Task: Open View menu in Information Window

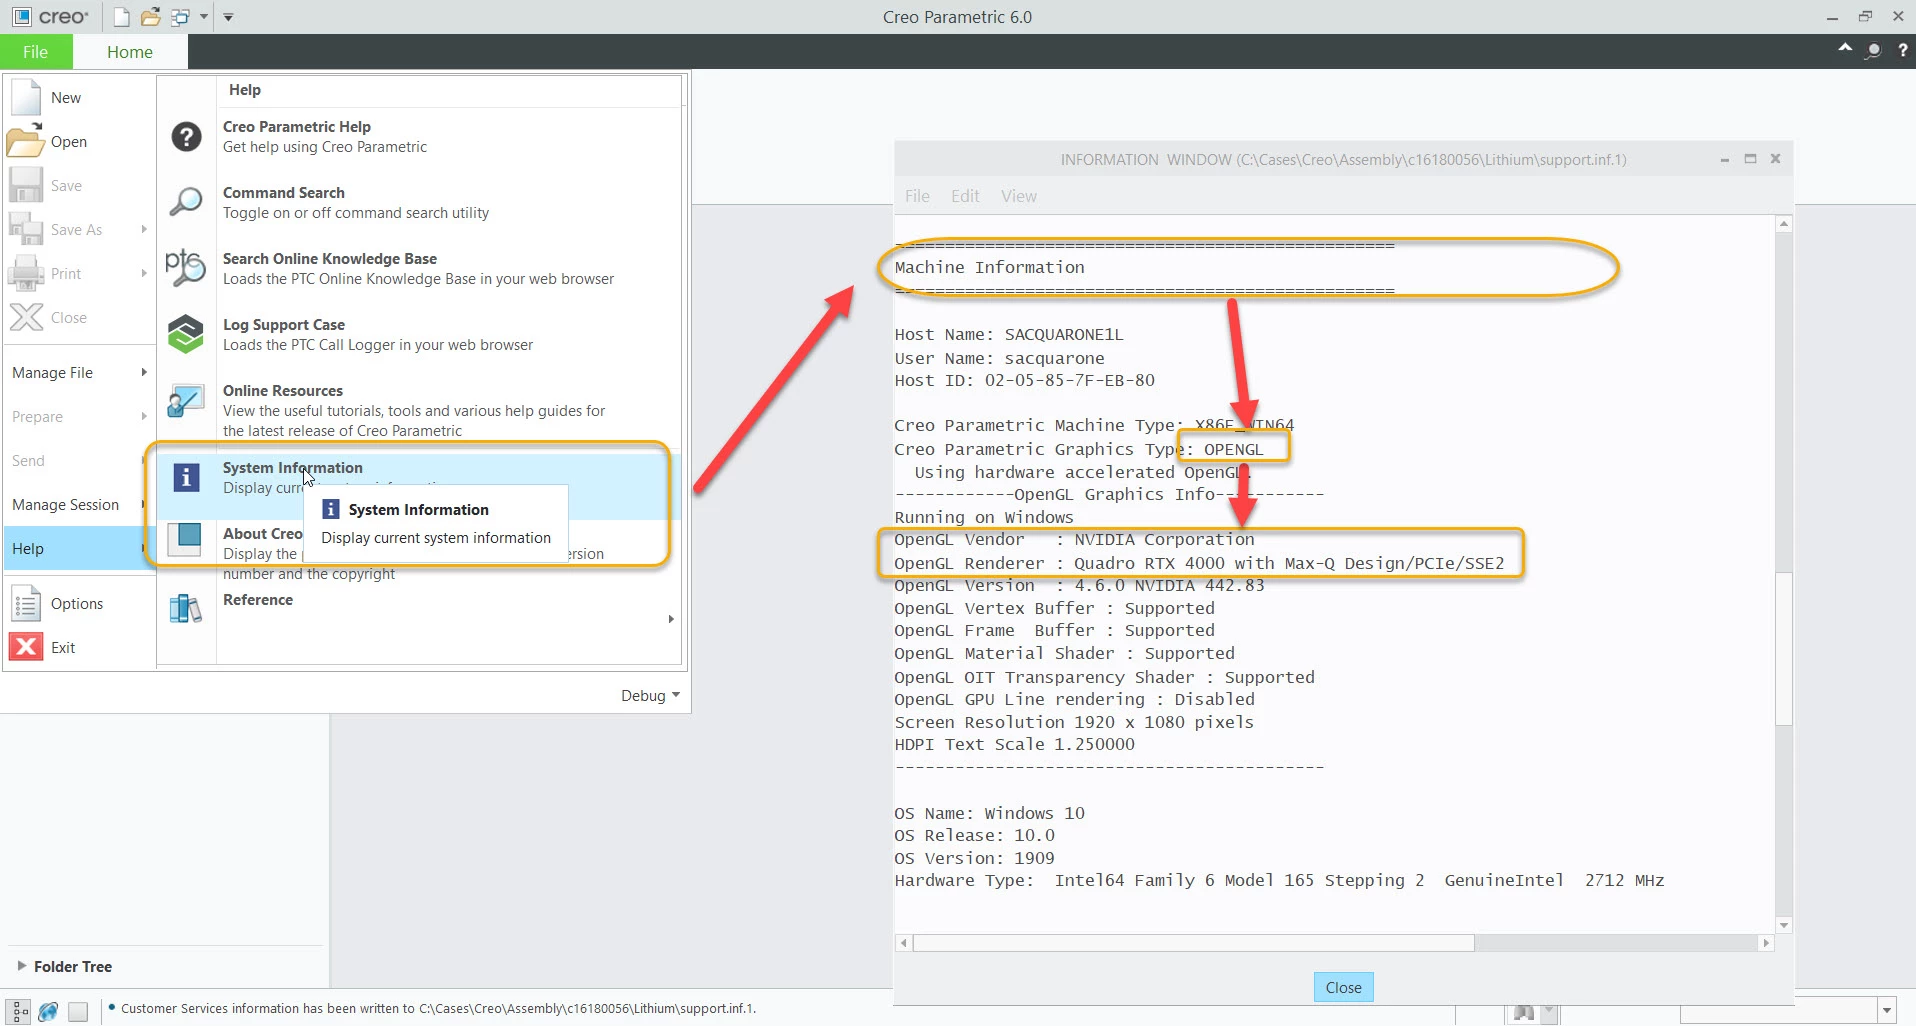Action: click(x=1019, y=196)
